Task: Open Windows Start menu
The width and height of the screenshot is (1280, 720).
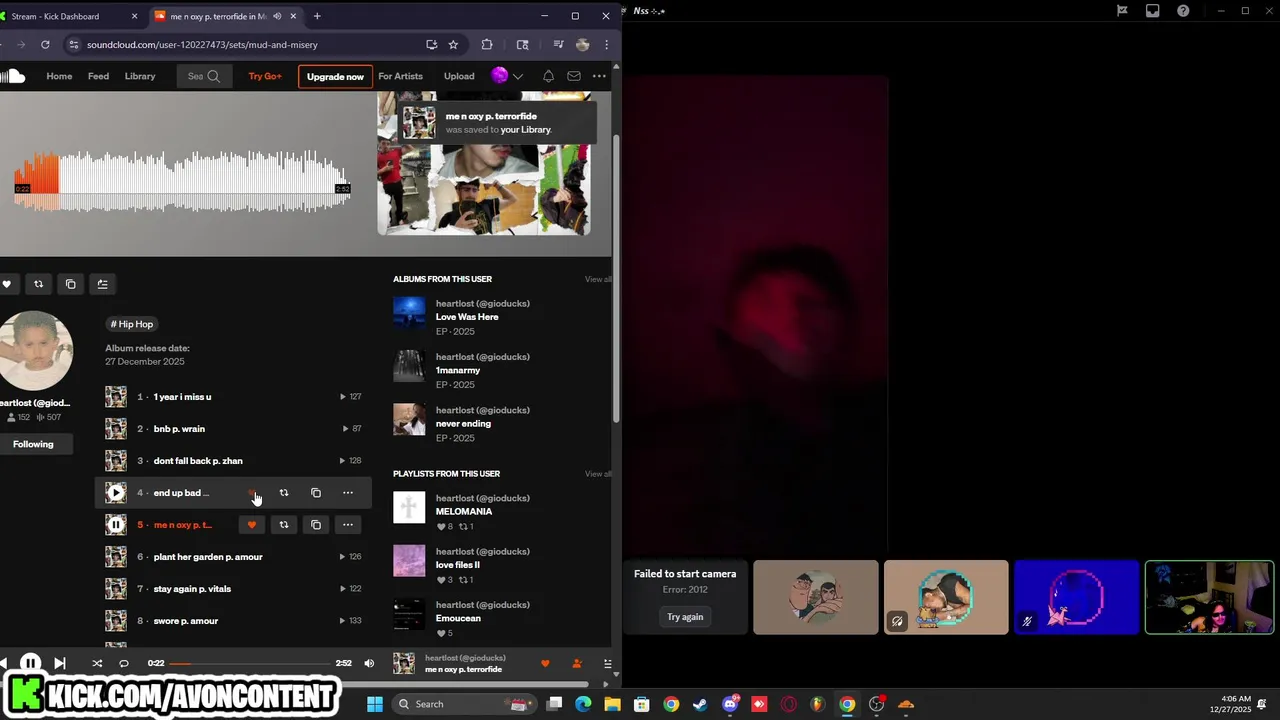Action: pyautogui.click(x=375, y=704)
